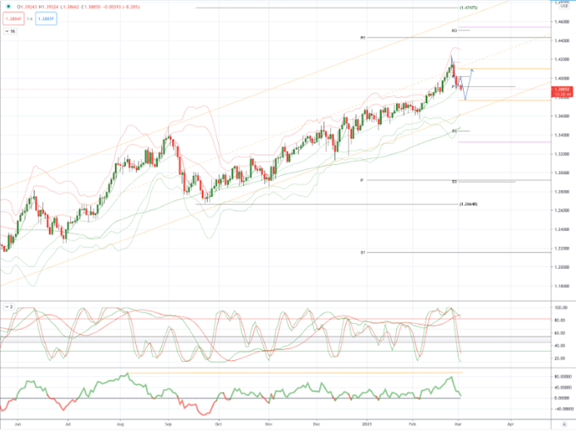Click the R1 pivot level label
This screenshot has height=432, width=576.
coord(363,37)
